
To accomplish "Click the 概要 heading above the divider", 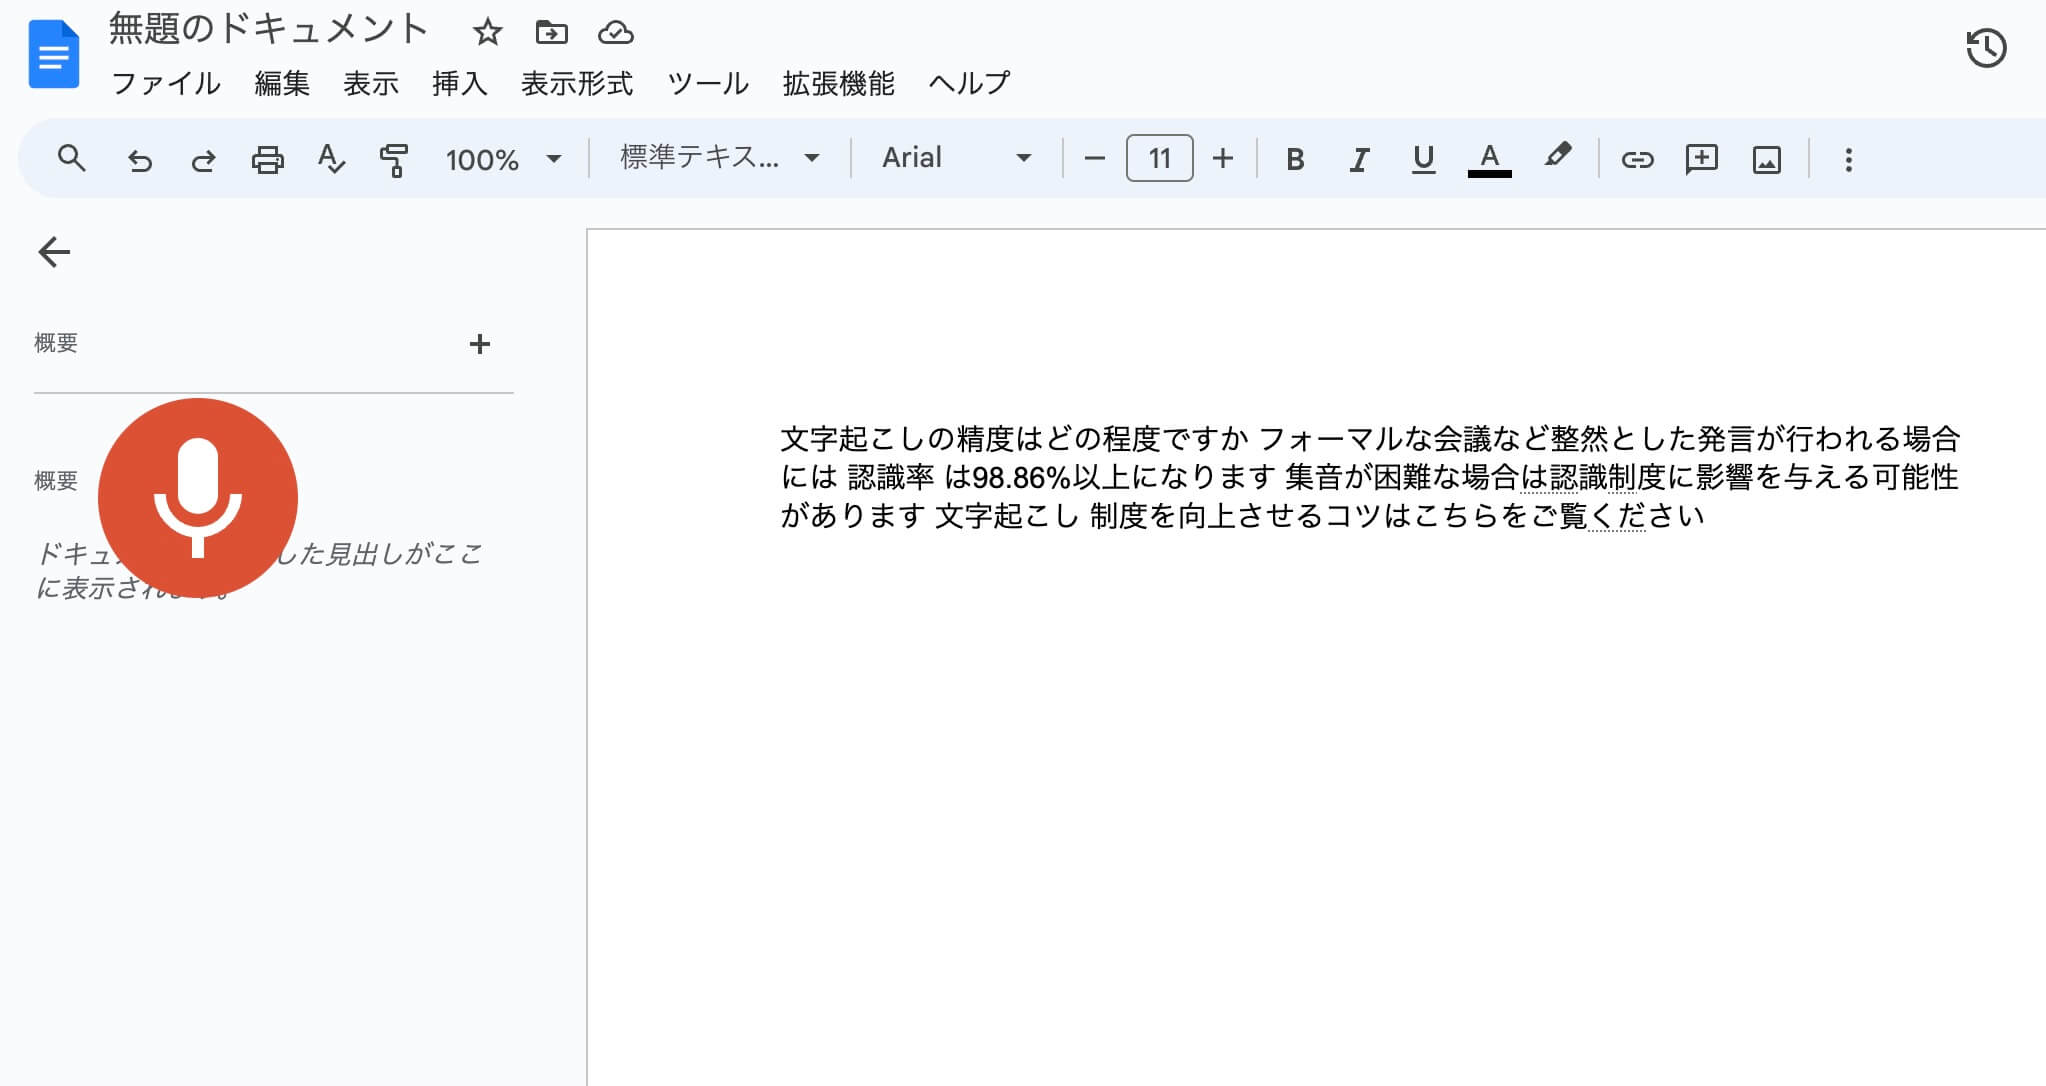I will [56, 343].
